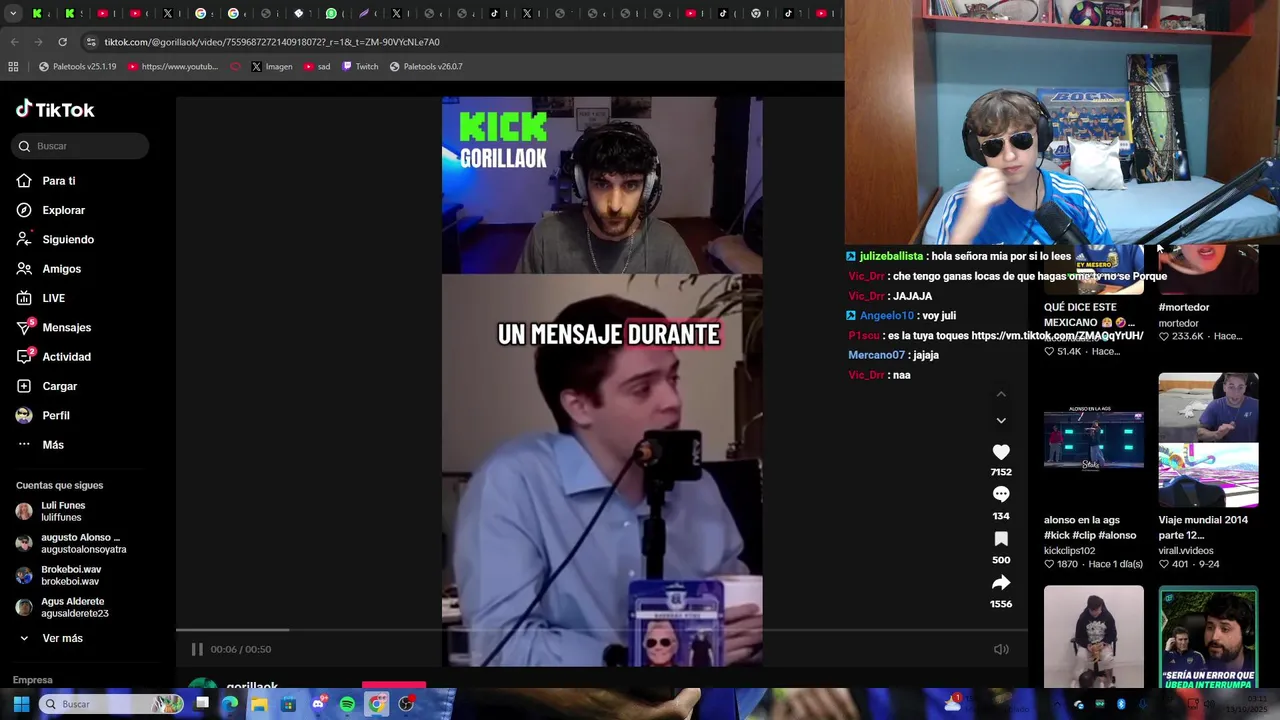Click chat user Angeelo10

pos(887,316)
